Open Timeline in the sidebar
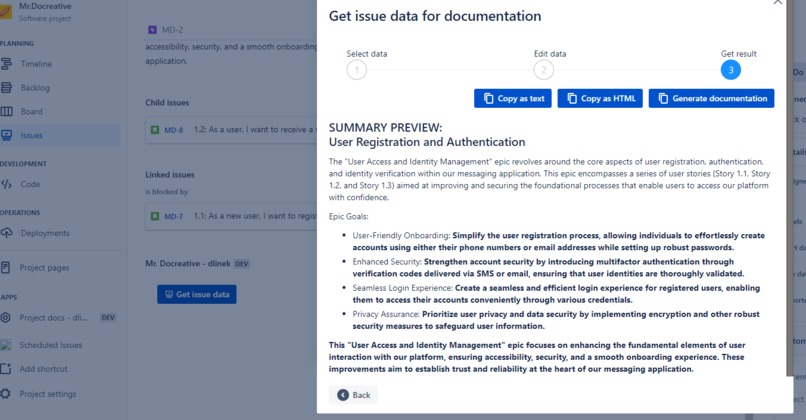Image resolution: width=806 pixels, height=420 pixels. [x=36, y=64]
